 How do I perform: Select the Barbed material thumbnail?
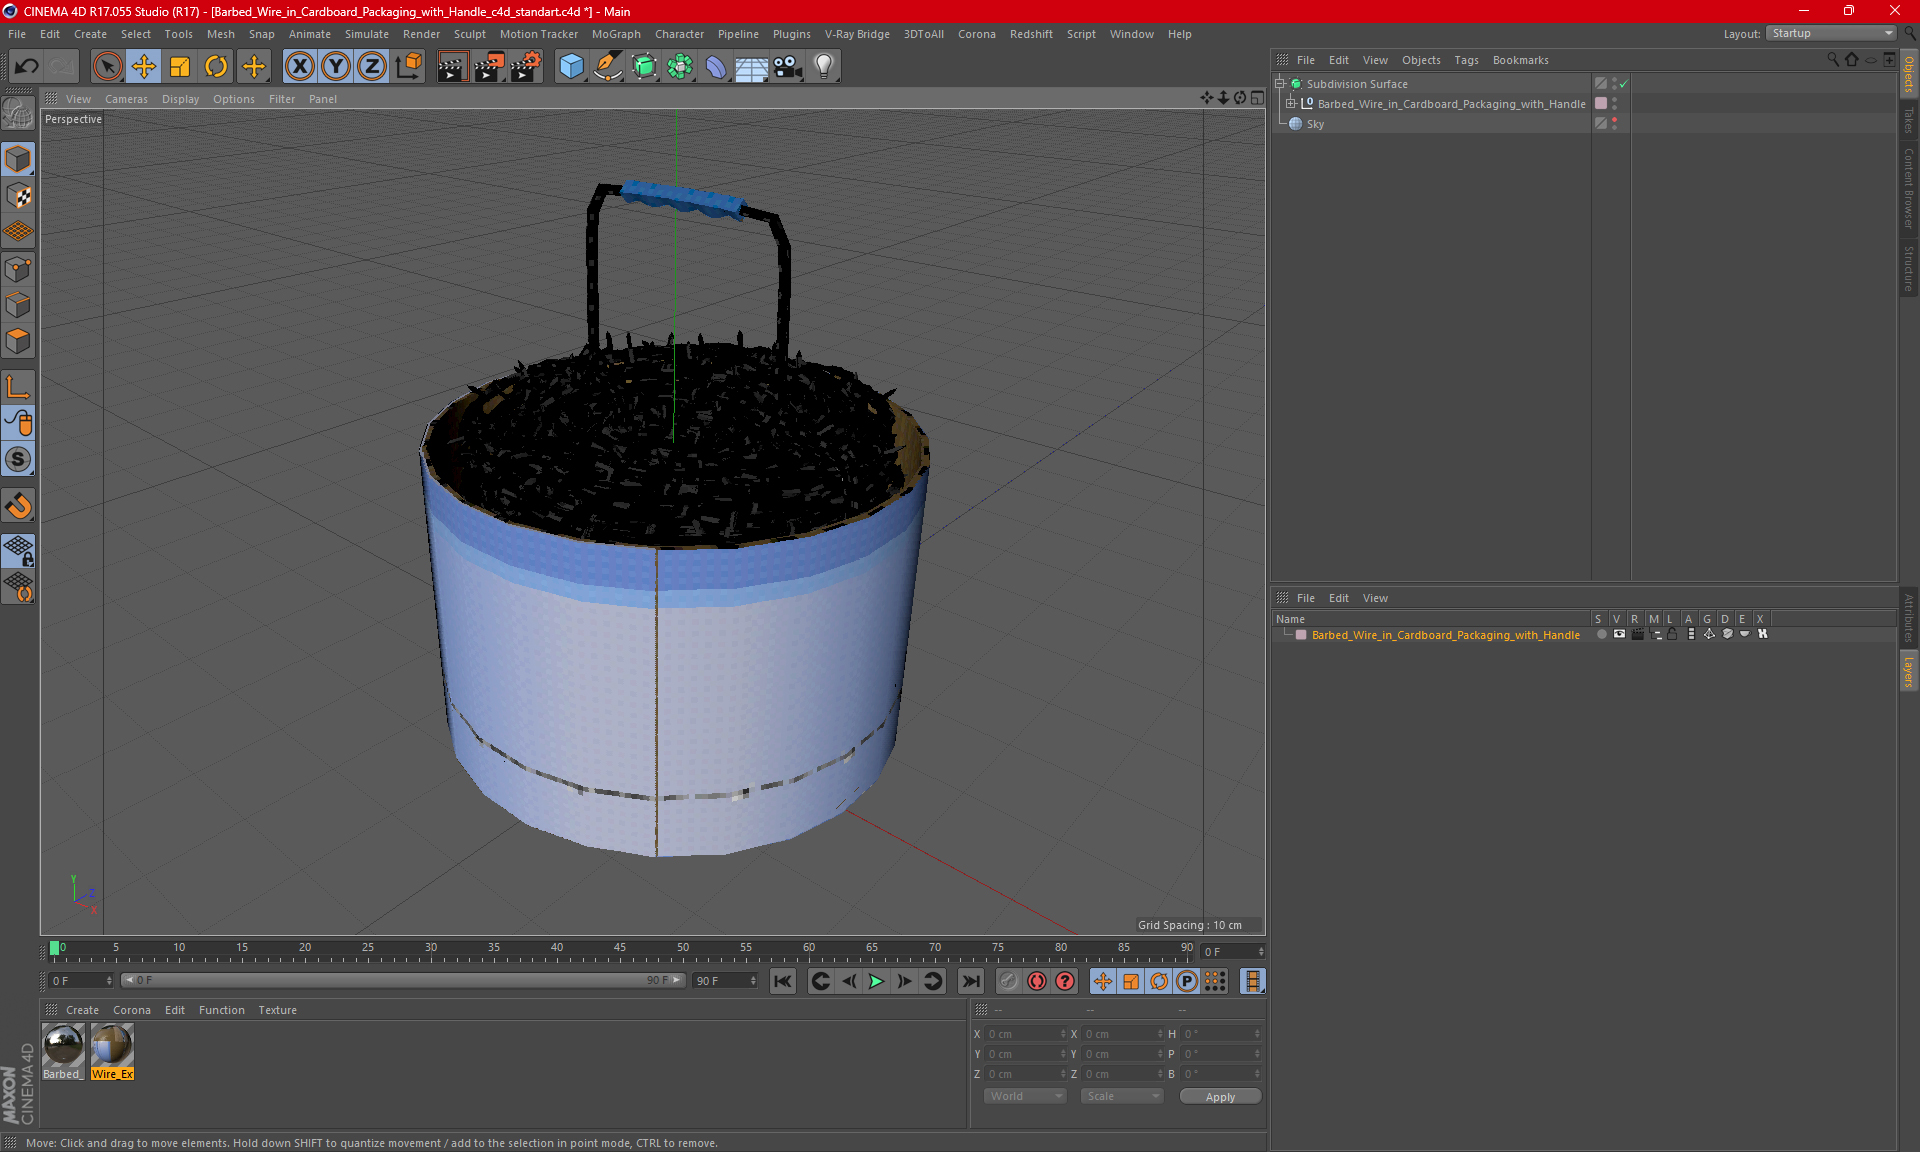tap(63, 1046)
